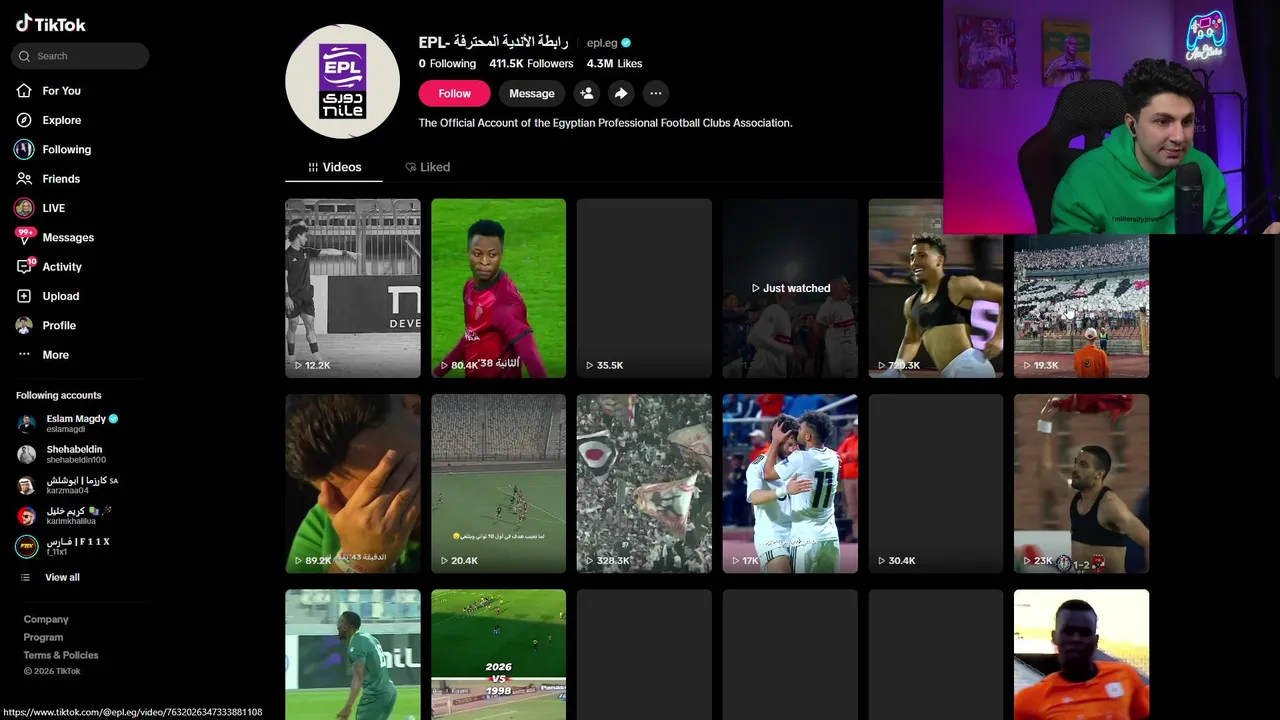Open the video with 17K views

point(791,484)
